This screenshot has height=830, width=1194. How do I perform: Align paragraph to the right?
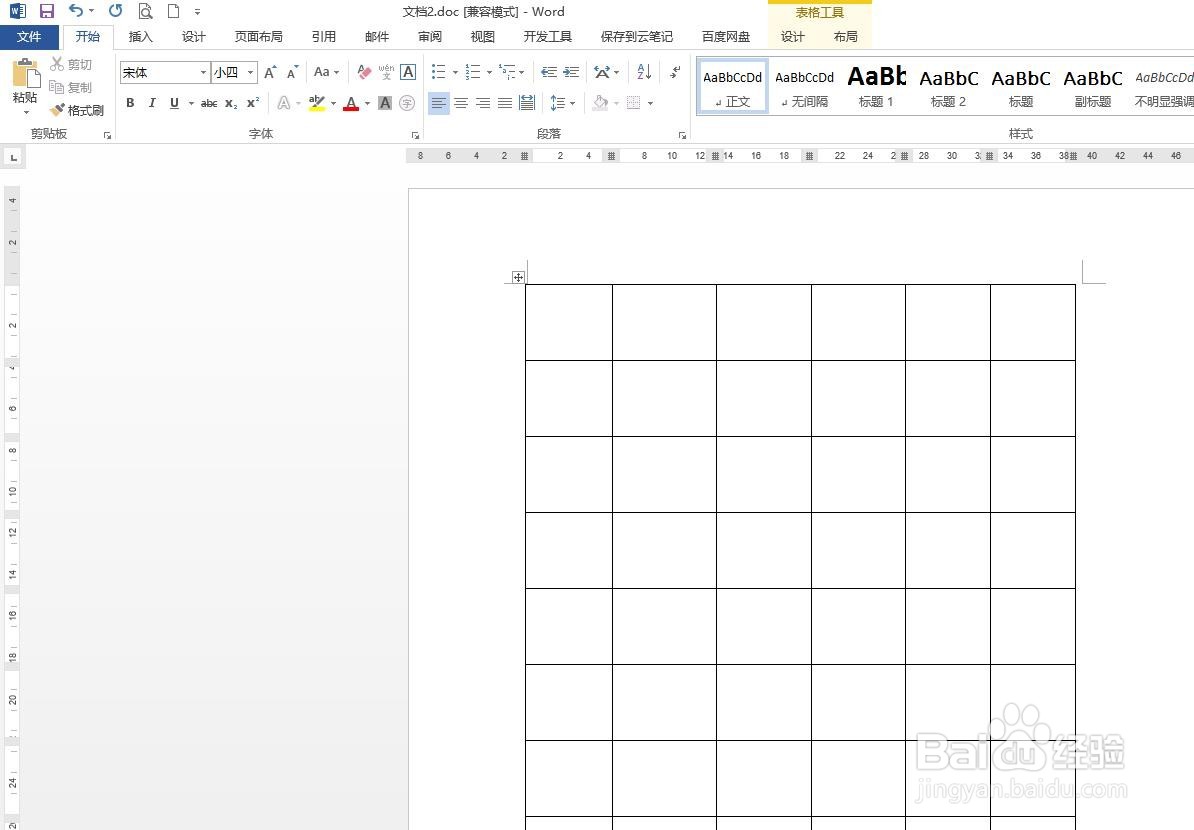click(483, 103)
